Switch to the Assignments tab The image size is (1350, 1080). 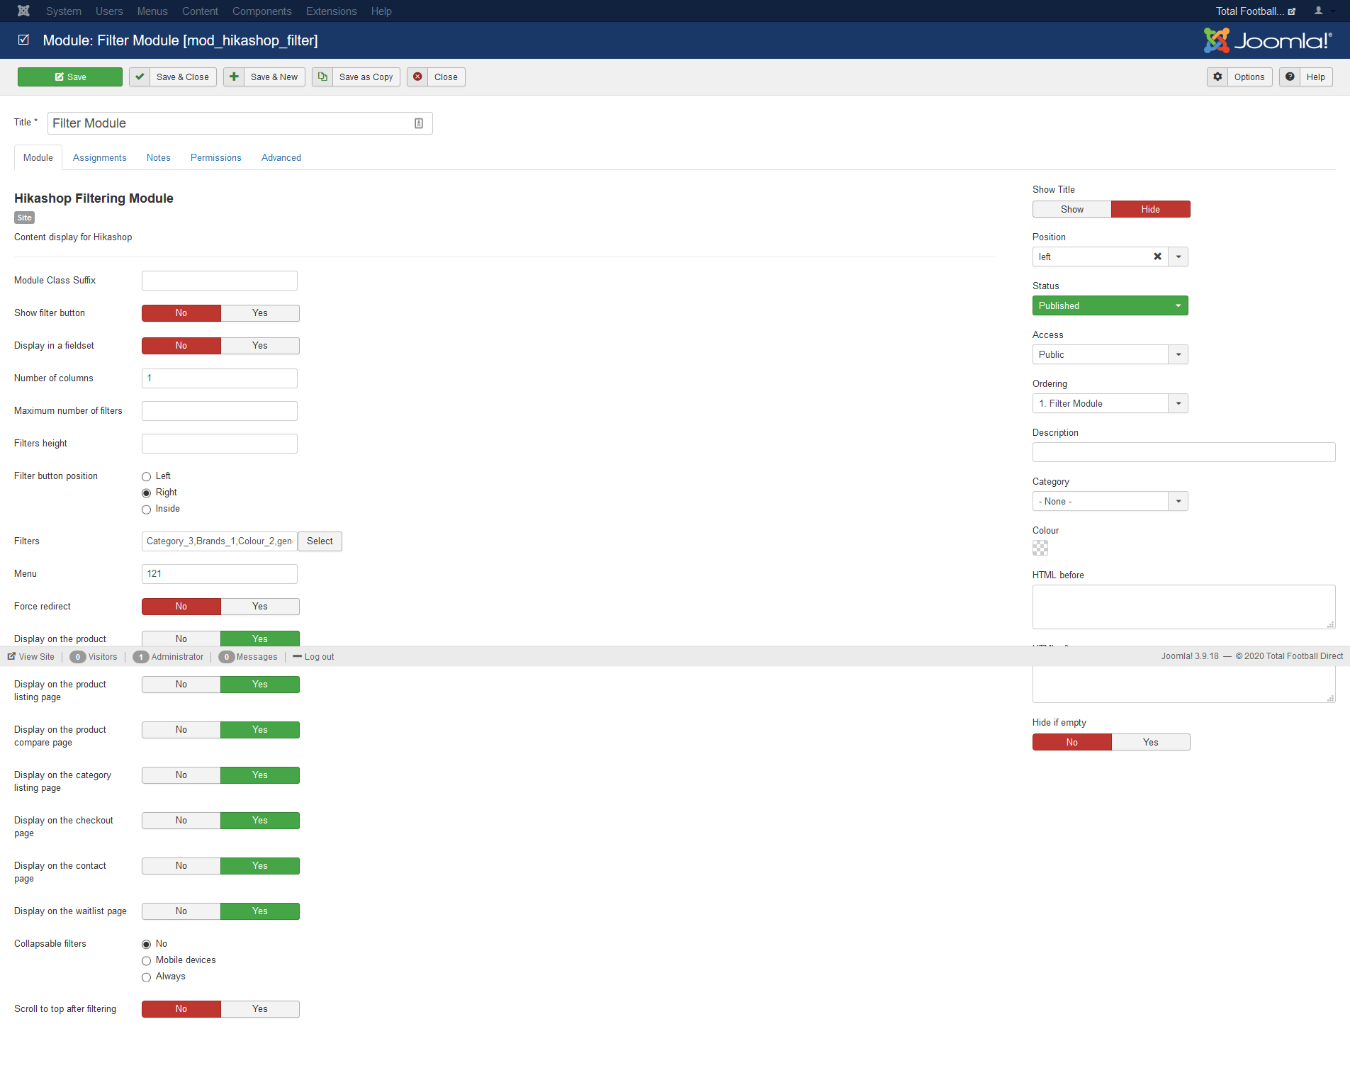(100, 158)
